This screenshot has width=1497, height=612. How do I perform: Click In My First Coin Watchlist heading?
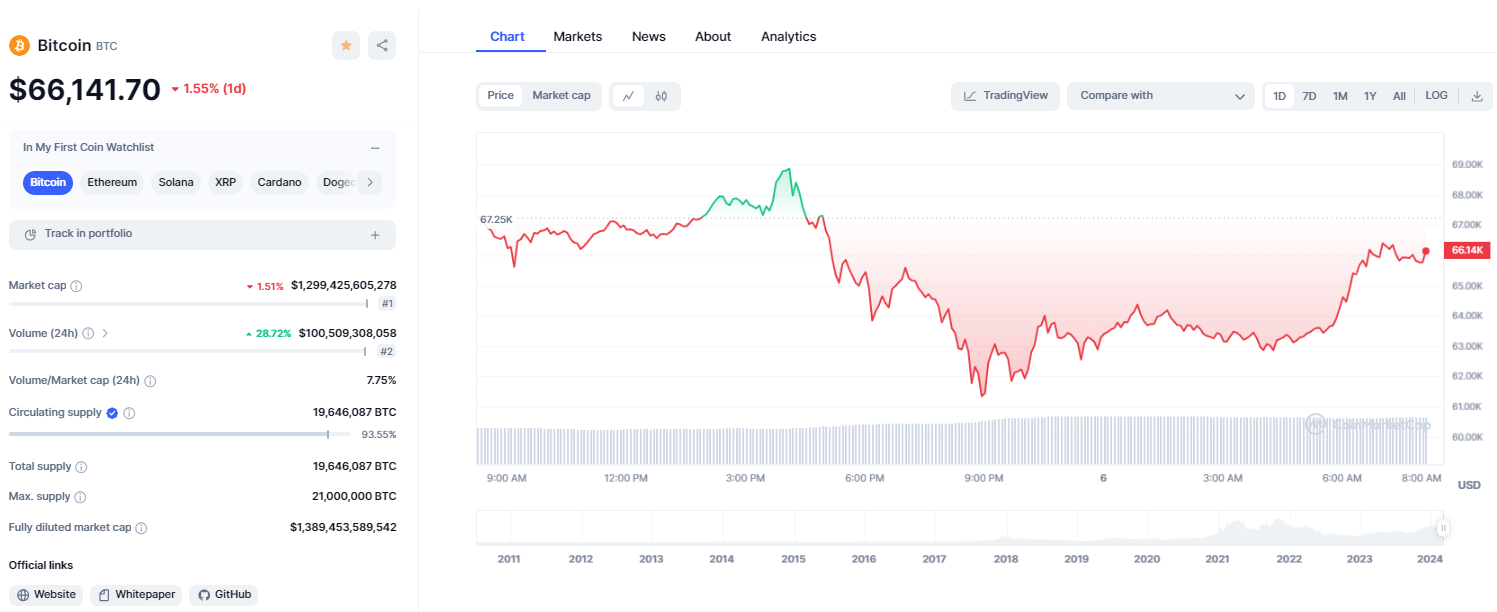coord(88,148)
